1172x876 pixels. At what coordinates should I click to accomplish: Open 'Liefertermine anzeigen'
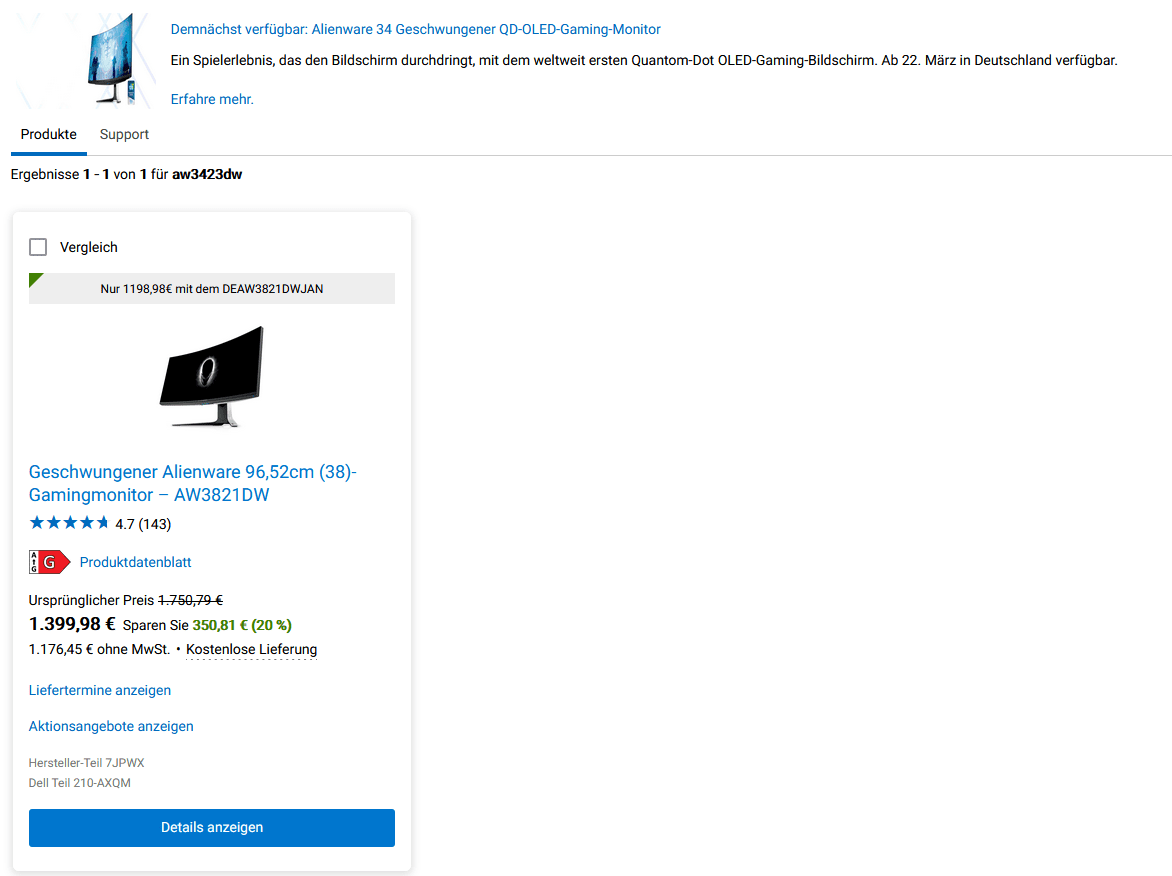click(x=100, y=691)
